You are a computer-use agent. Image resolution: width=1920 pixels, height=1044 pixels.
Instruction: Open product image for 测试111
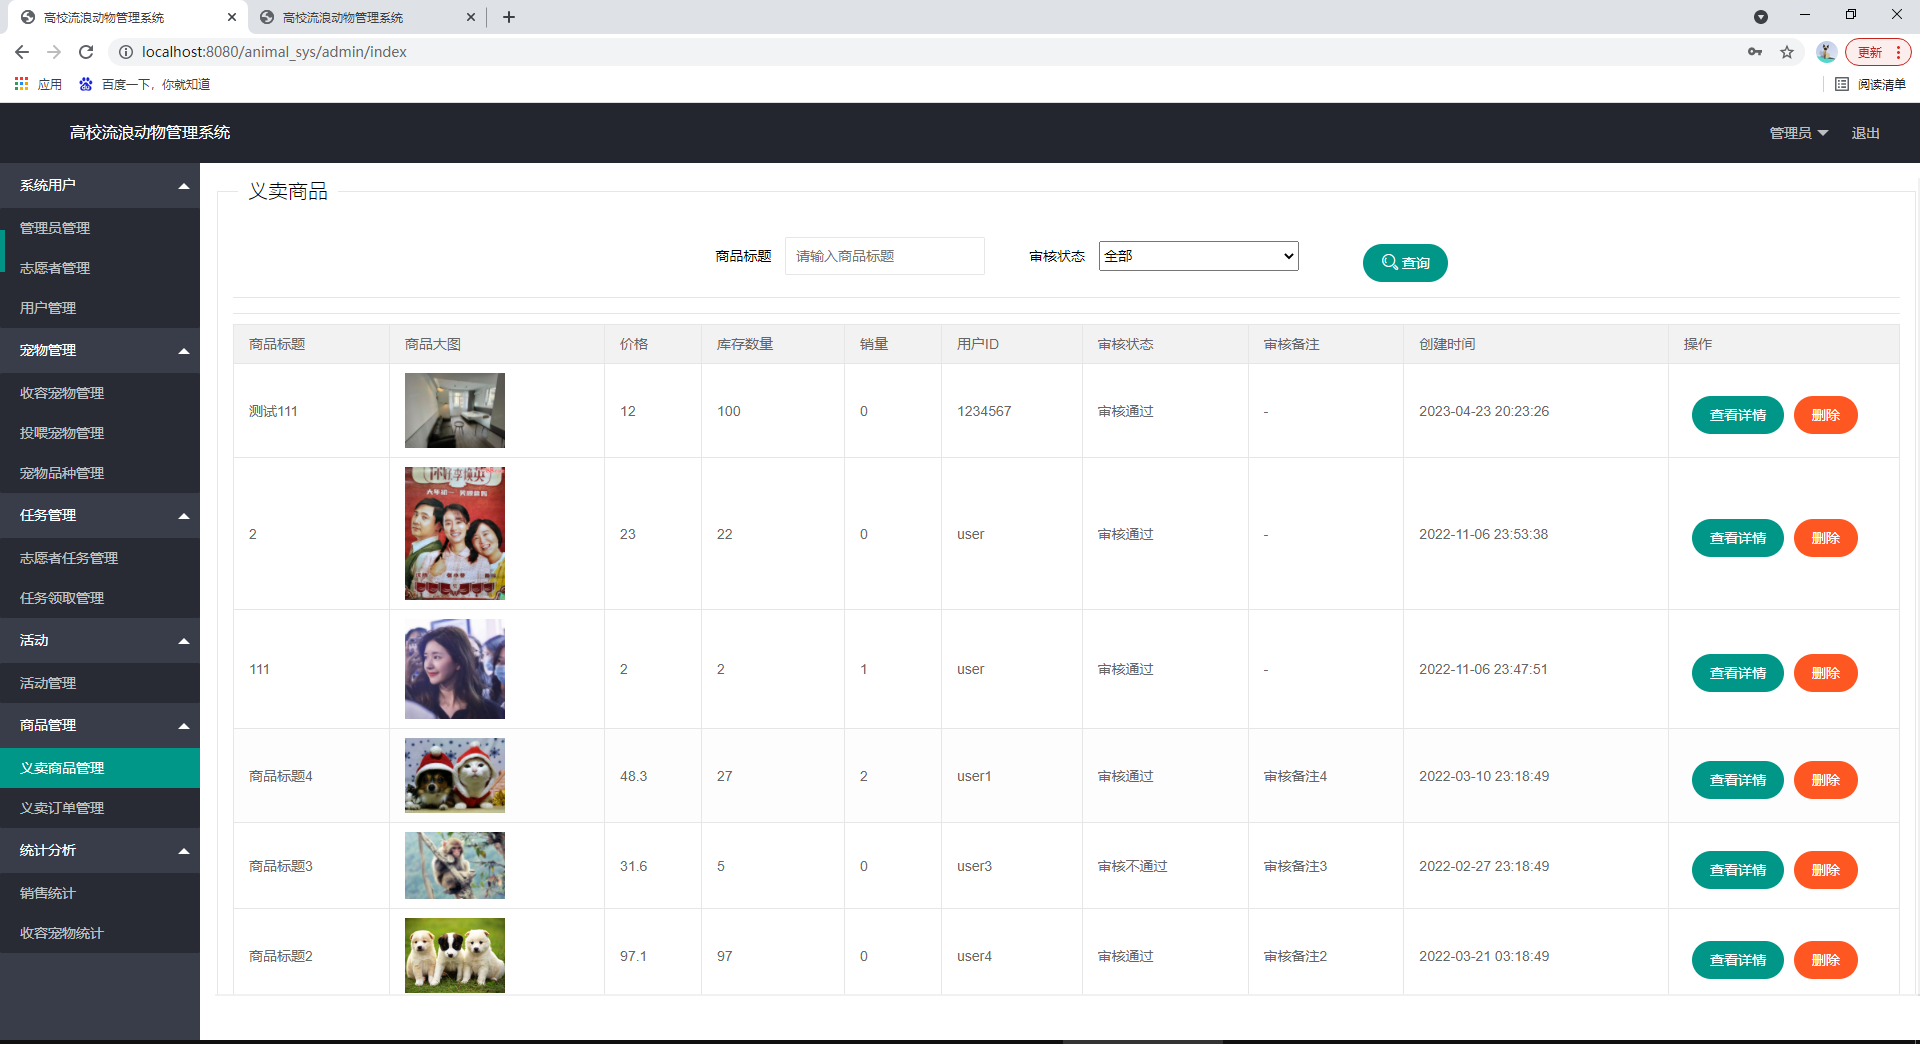(x=455, y=410)
